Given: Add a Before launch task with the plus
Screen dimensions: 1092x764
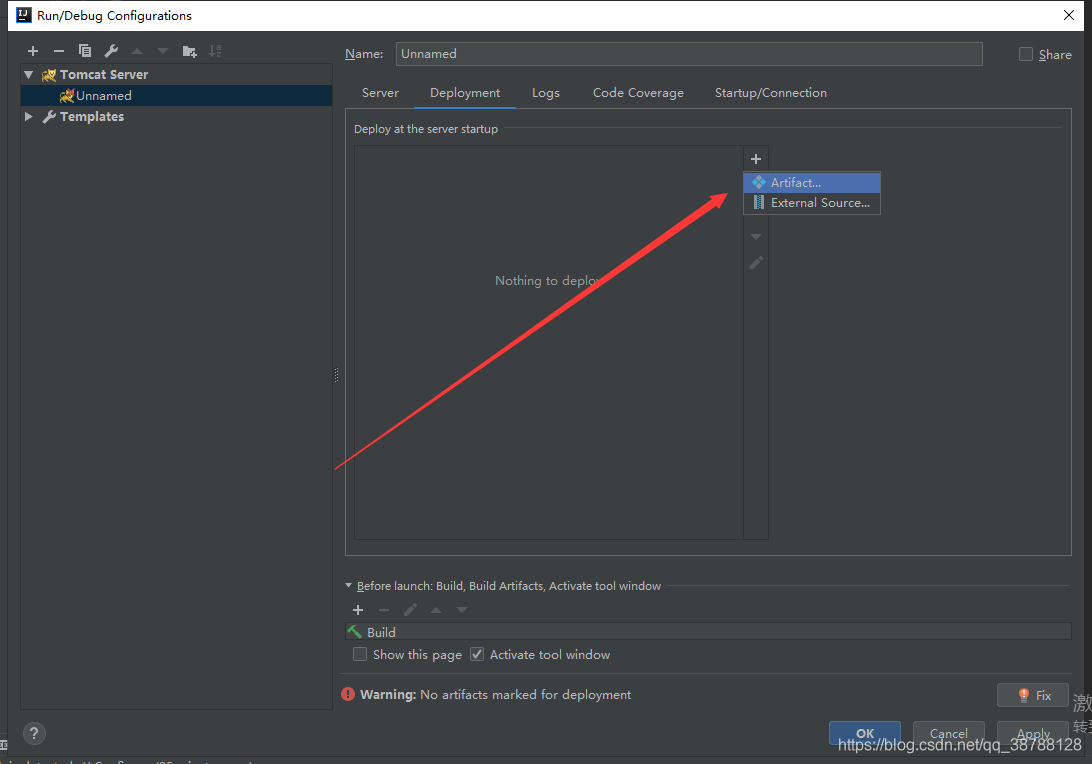Looking at the screenshot, I should (358, 610).
